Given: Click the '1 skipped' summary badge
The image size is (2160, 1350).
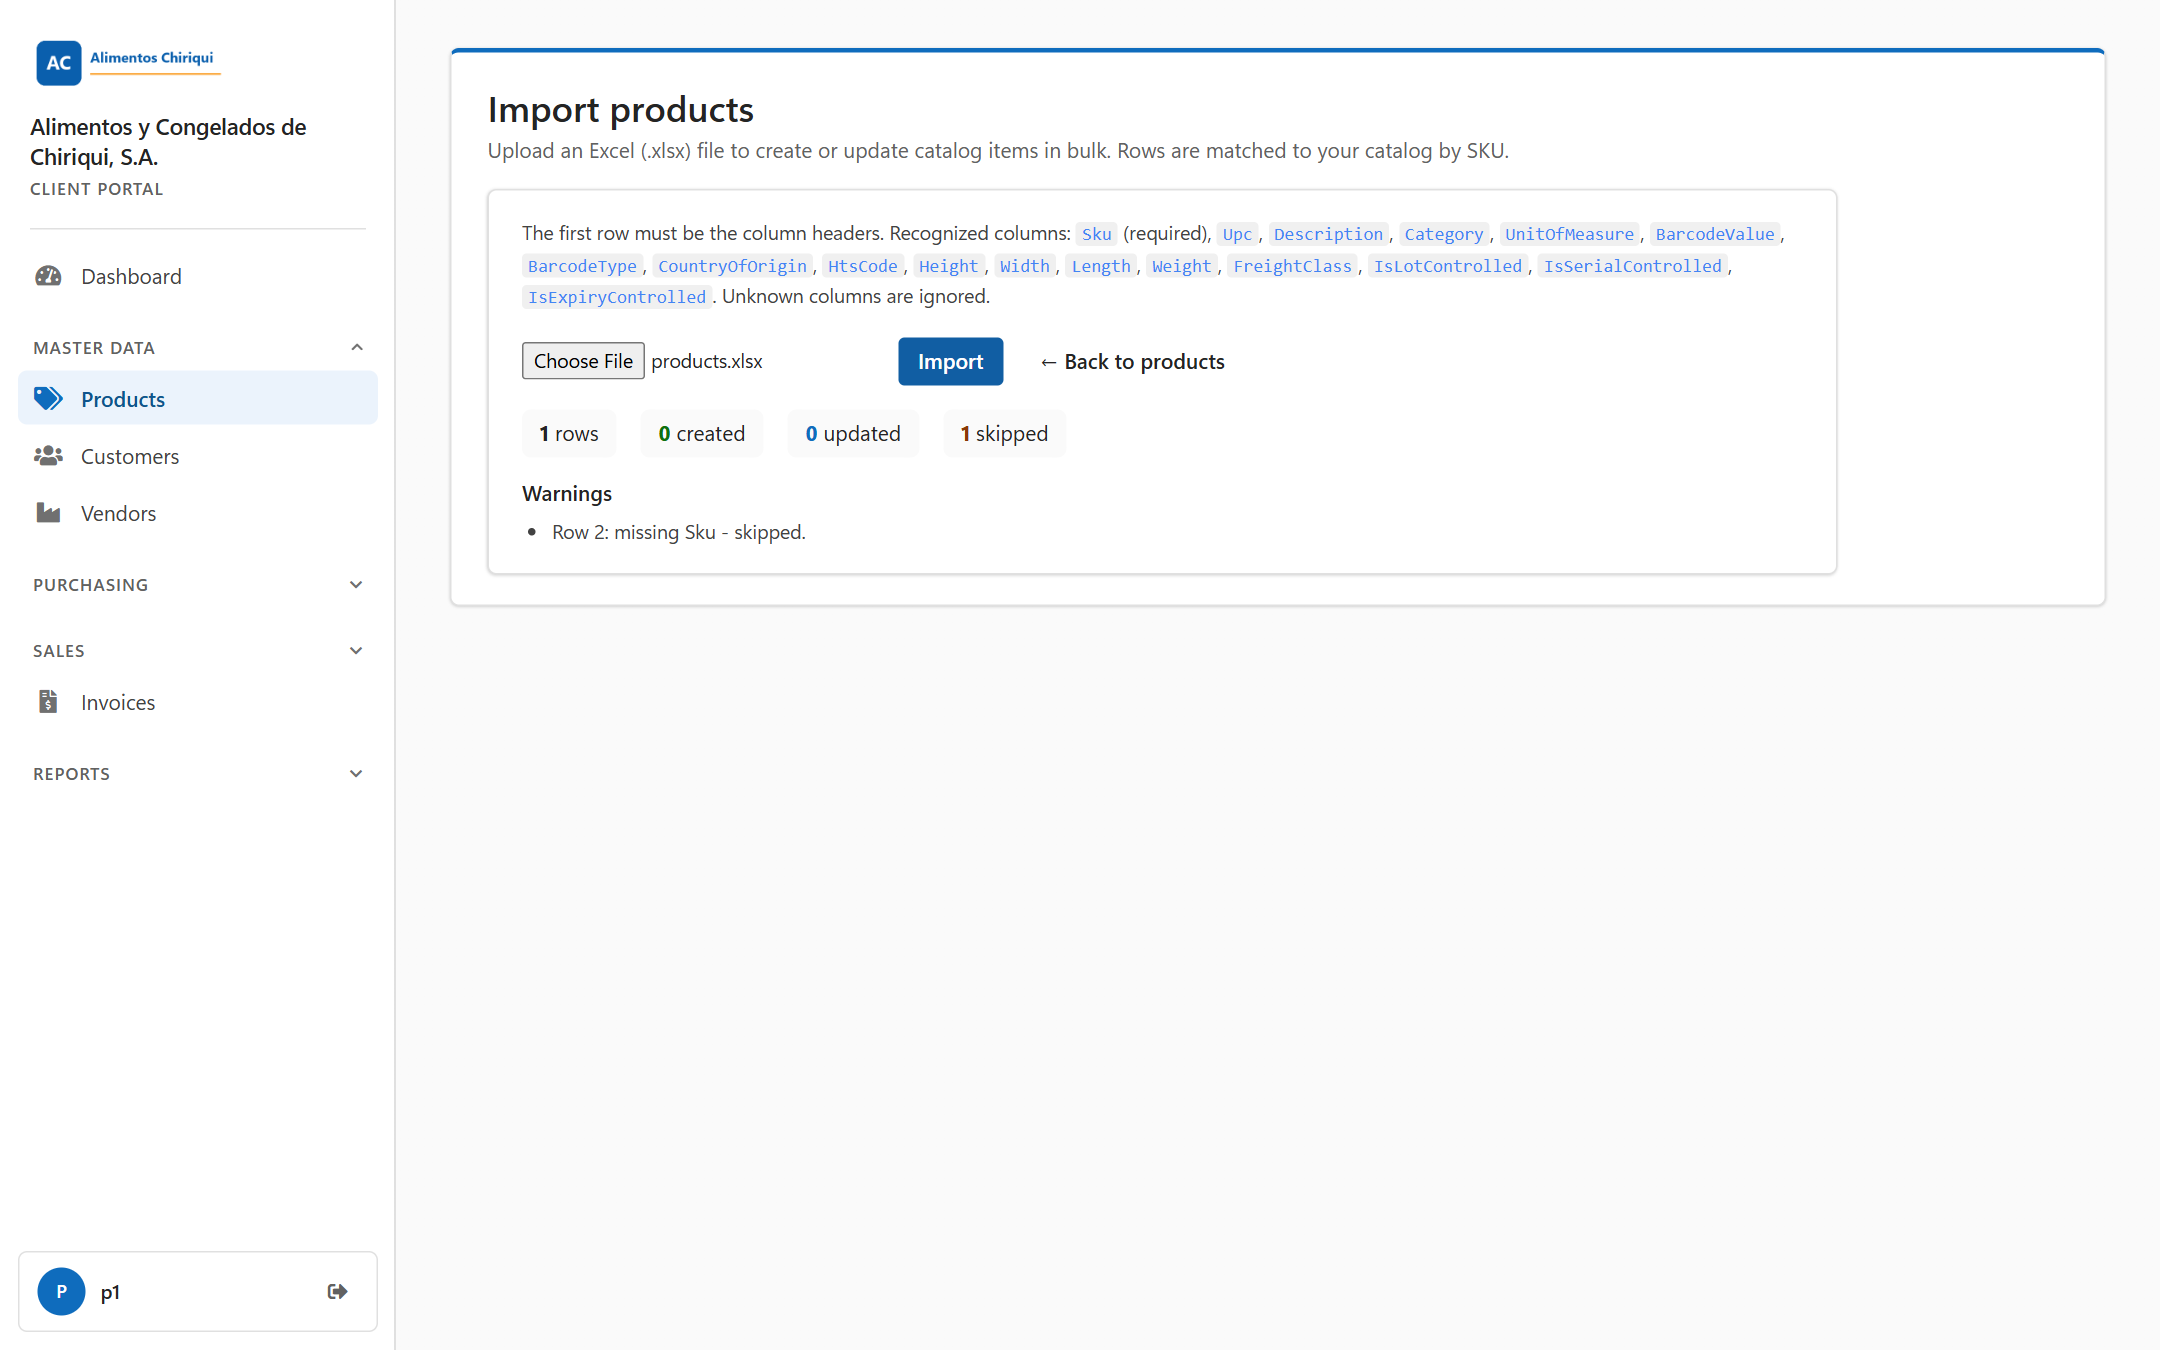Looking at the screenshot, I should [1004, 433].
